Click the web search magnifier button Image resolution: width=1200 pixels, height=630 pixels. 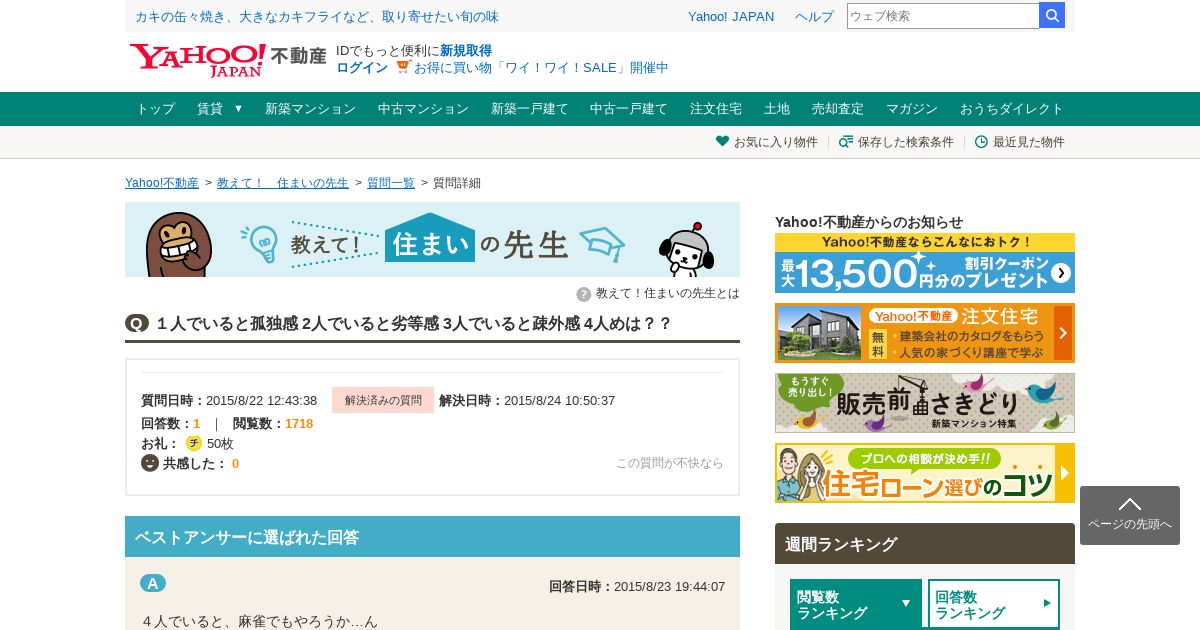[1052, 15]
